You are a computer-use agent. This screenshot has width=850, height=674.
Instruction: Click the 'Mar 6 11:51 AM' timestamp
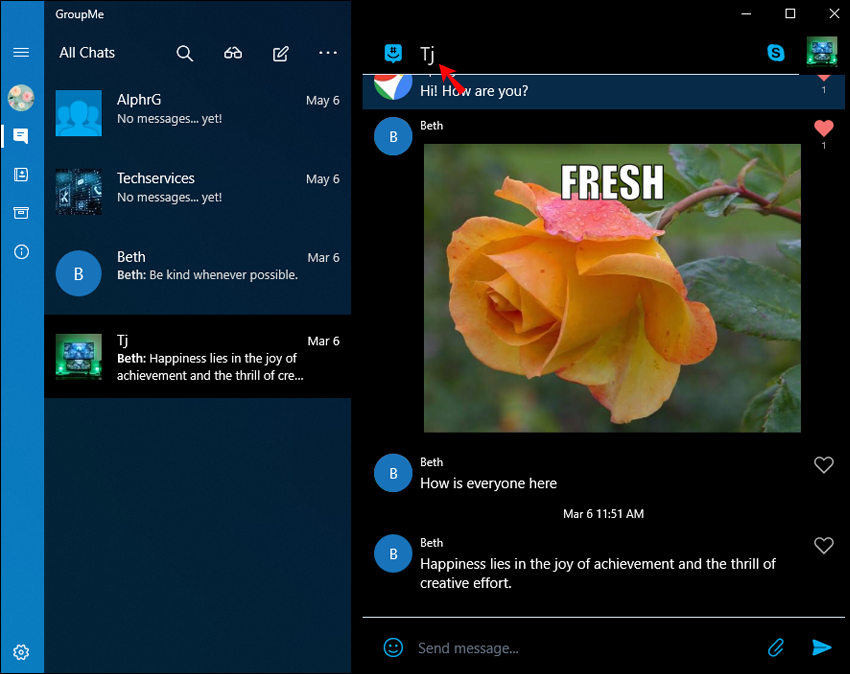tap(603, 513)
